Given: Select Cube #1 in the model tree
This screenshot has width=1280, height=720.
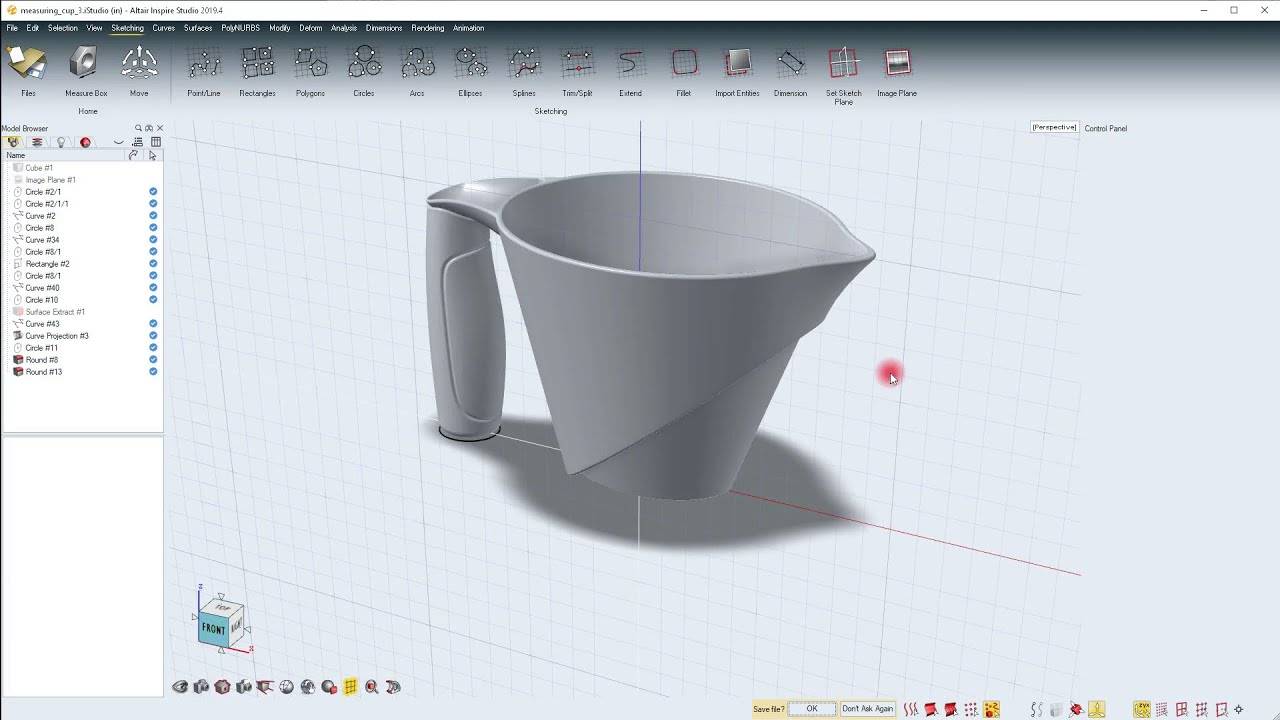Looking at the screenshot, I should pyautogui.click(x=39, y=168).
